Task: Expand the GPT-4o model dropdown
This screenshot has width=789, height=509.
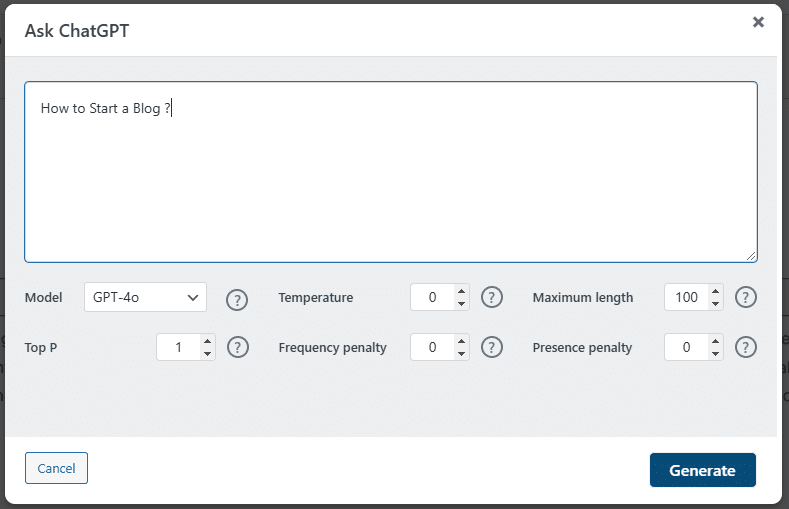Action: coord(145,297)
